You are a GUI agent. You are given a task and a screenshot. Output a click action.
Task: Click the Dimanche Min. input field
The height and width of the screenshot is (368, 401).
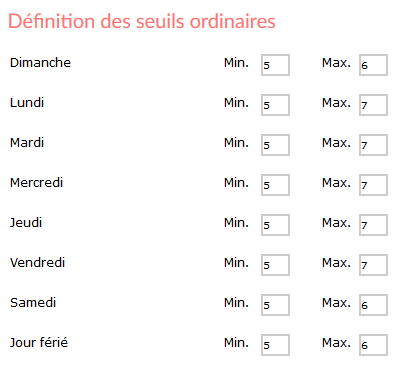click(275, 65)
